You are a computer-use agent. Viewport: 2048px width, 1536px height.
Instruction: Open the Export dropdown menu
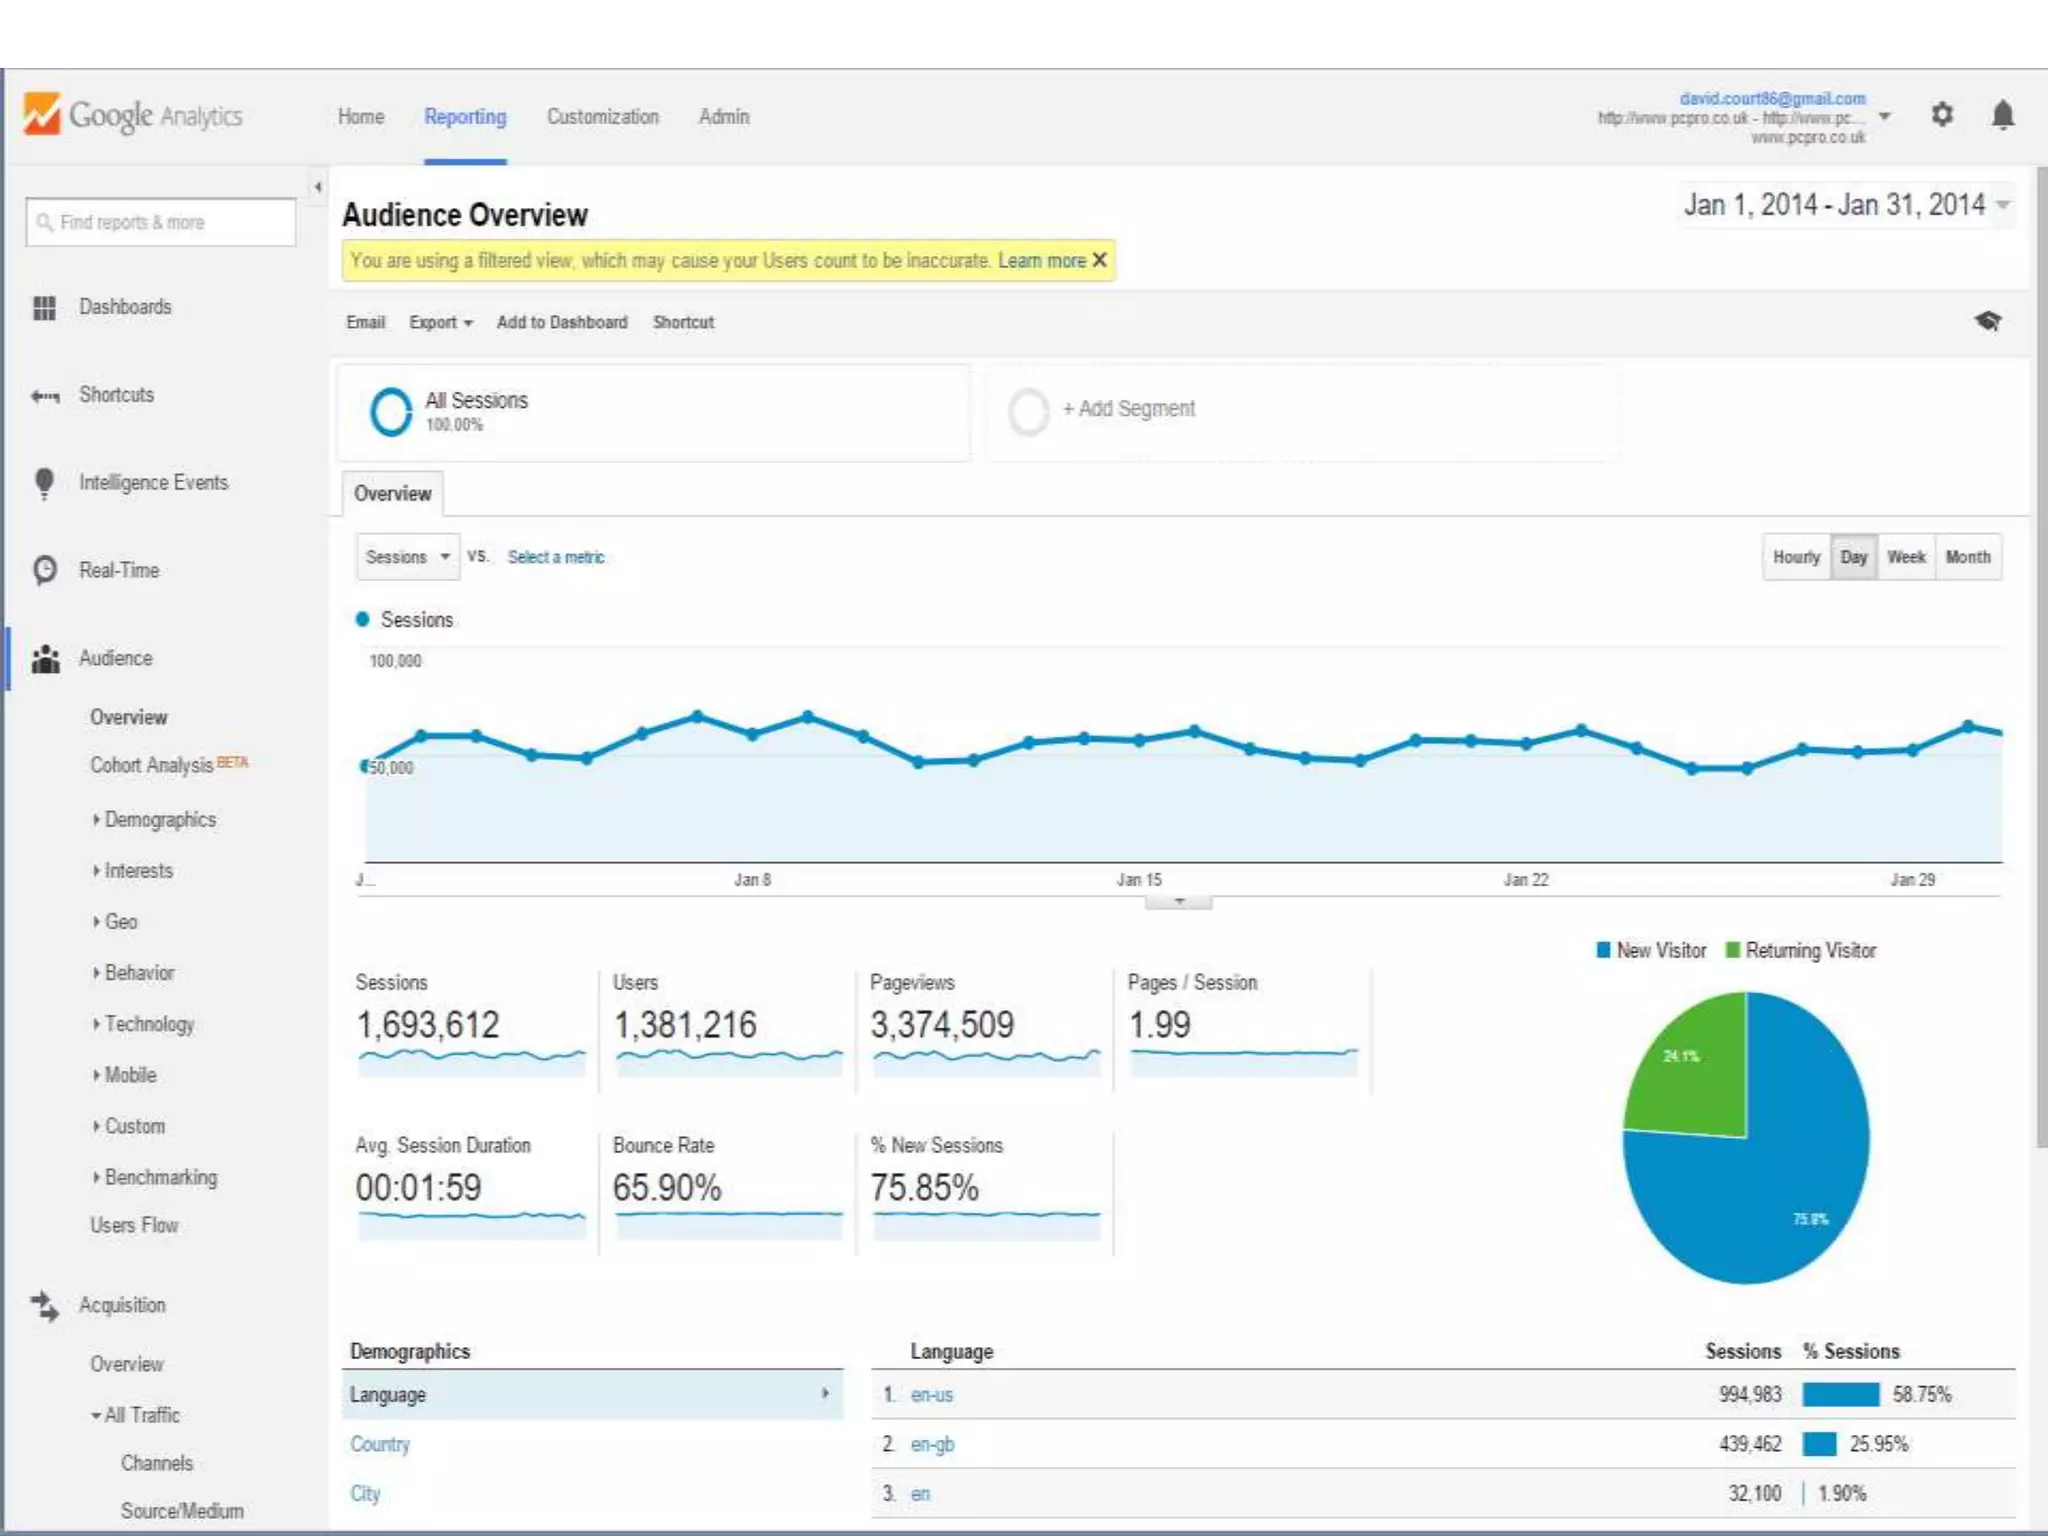coord(440,322)
